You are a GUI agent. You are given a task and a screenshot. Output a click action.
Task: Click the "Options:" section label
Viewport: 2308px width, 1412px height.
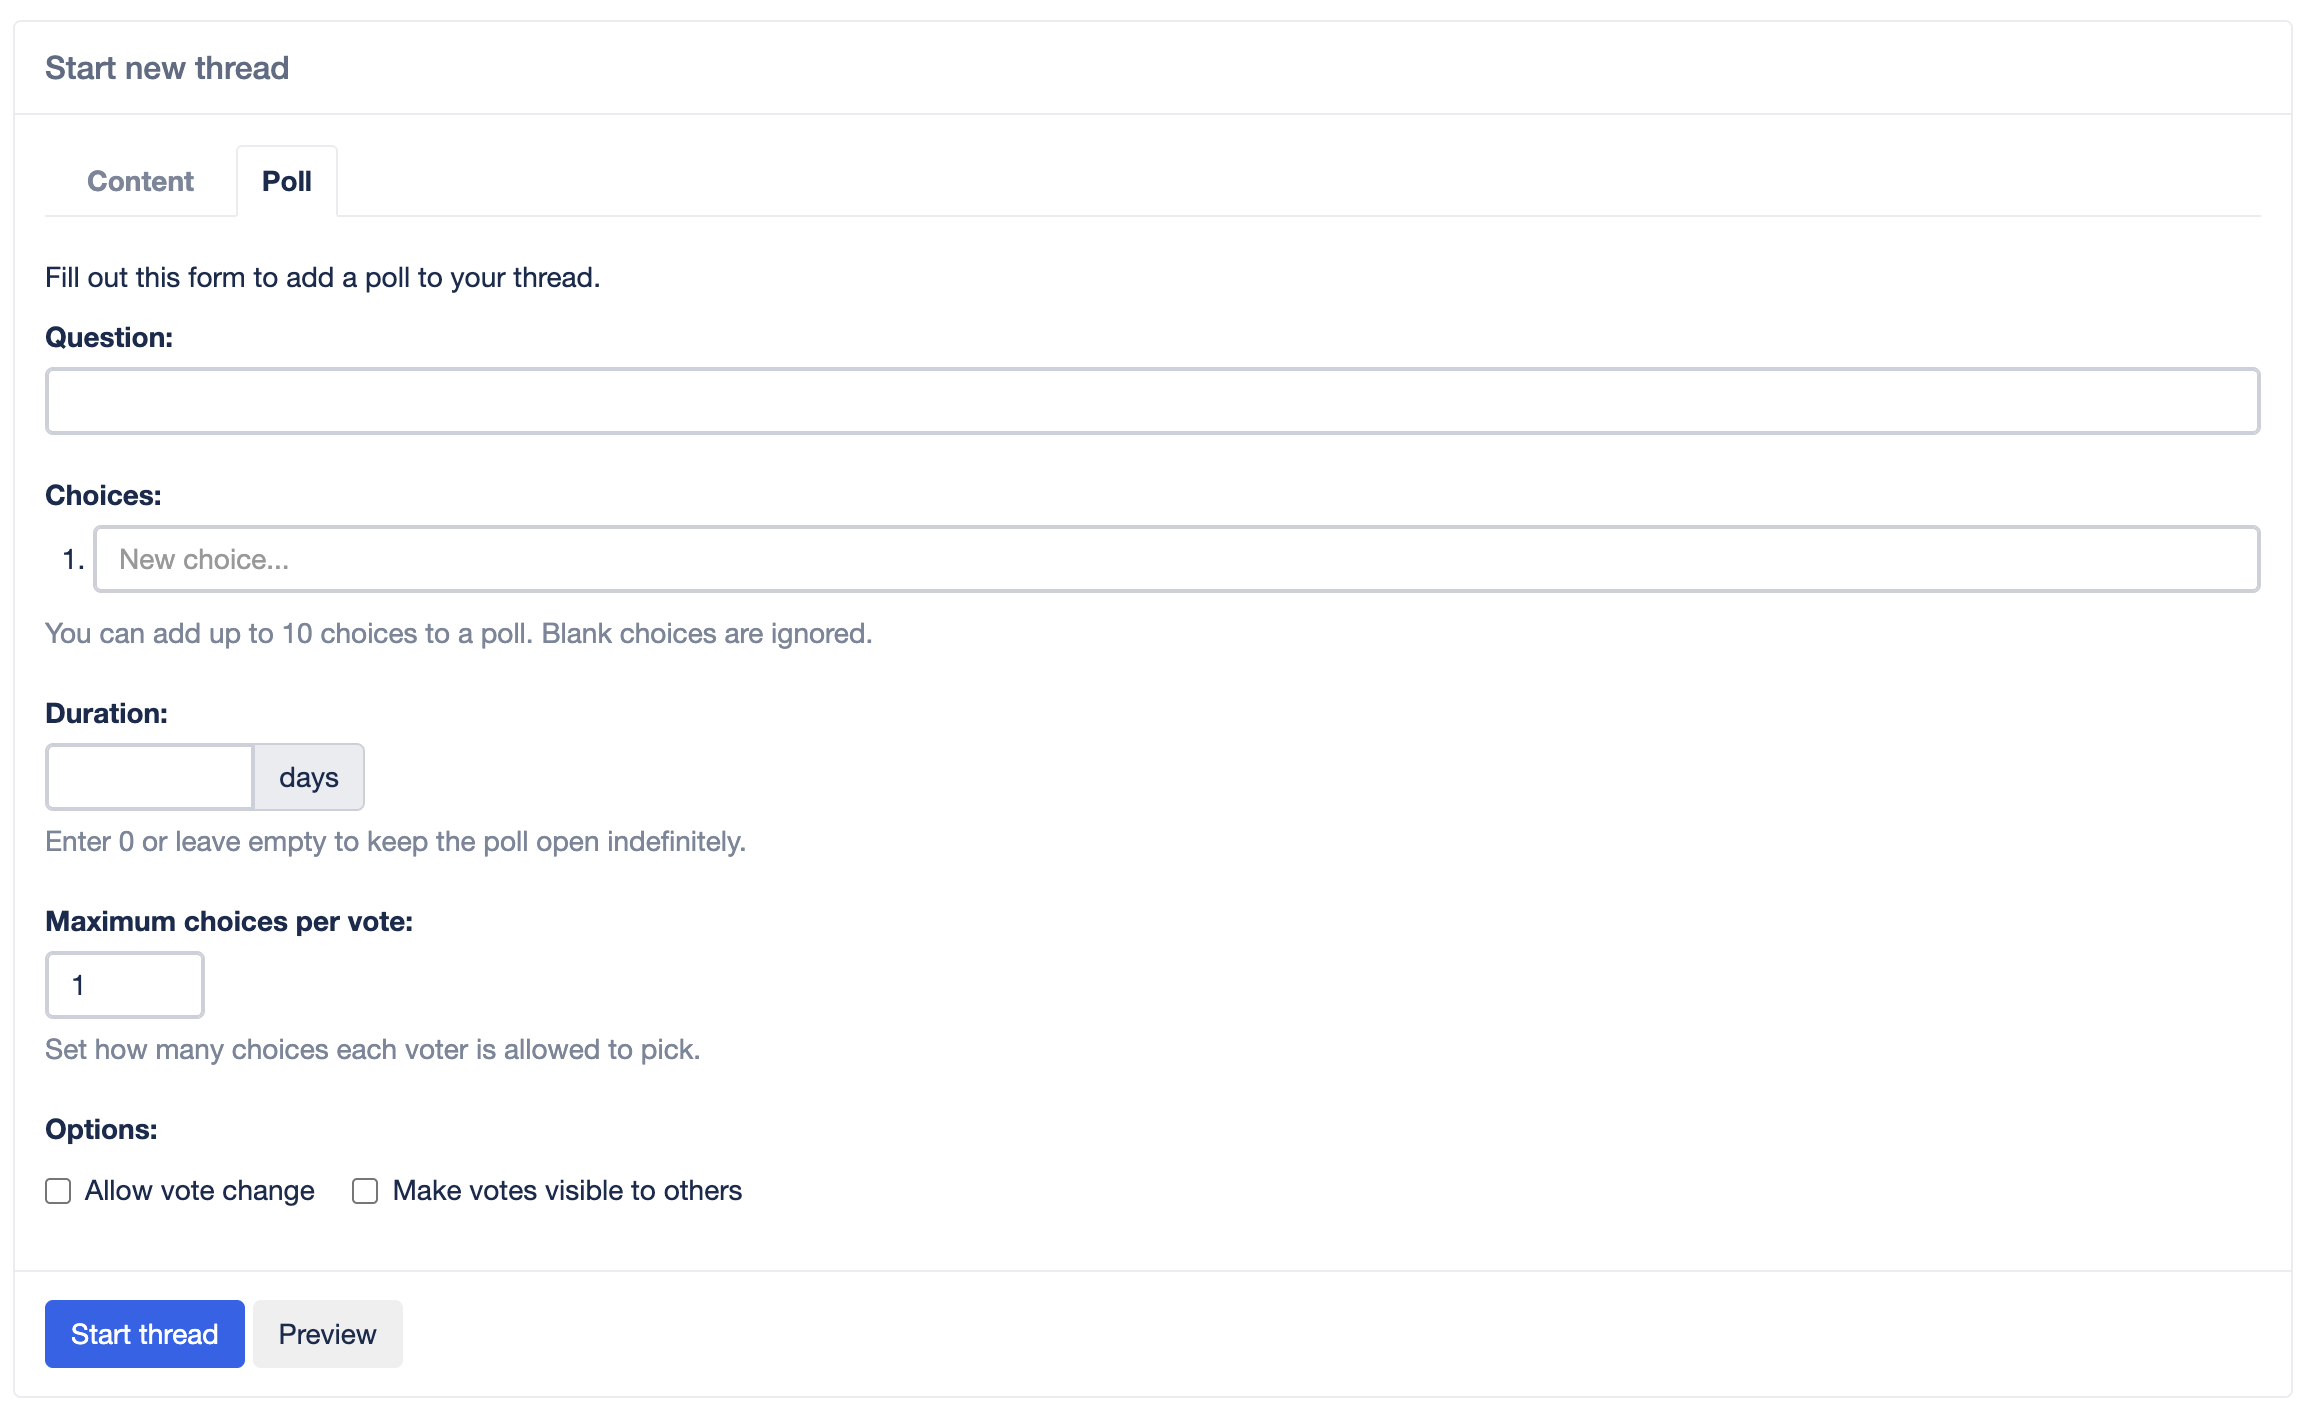(101, 1129)
